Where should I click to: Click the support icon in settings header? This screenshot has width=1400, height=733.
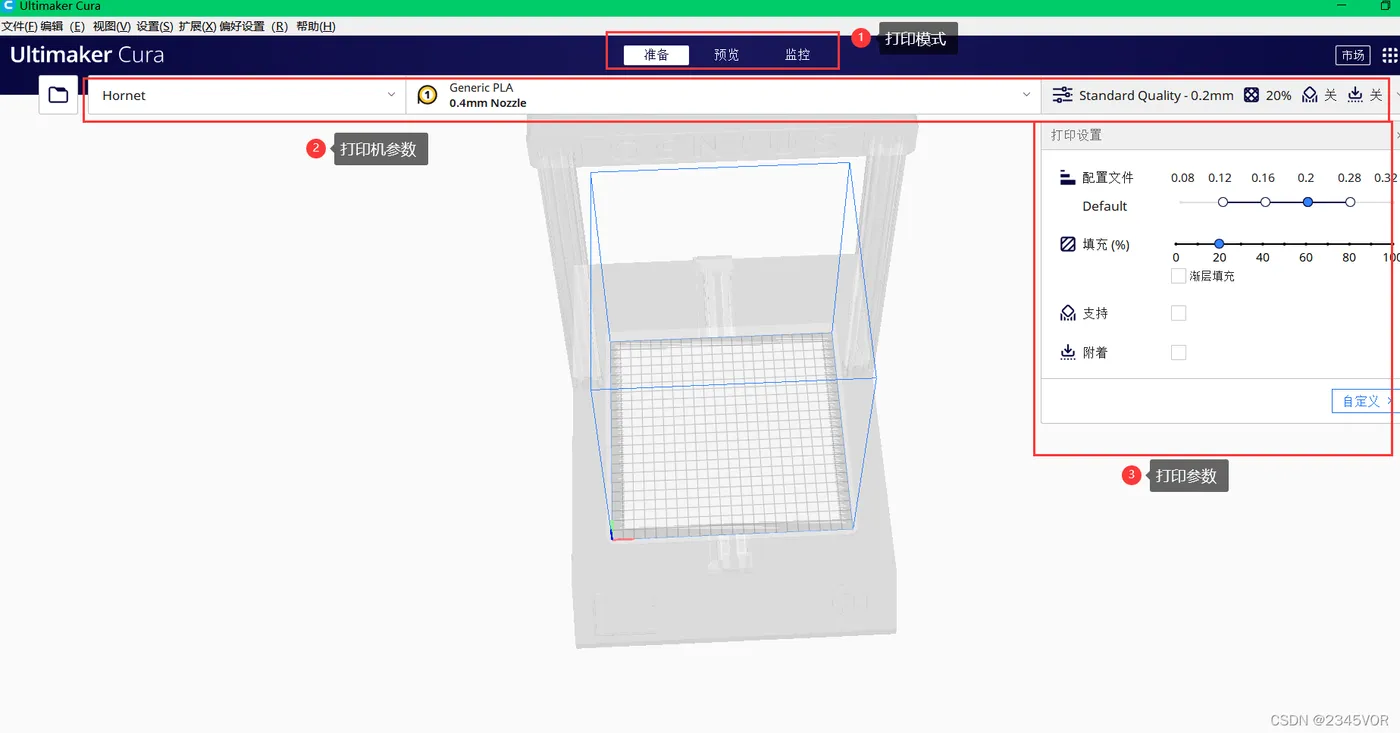(1310, 95)
